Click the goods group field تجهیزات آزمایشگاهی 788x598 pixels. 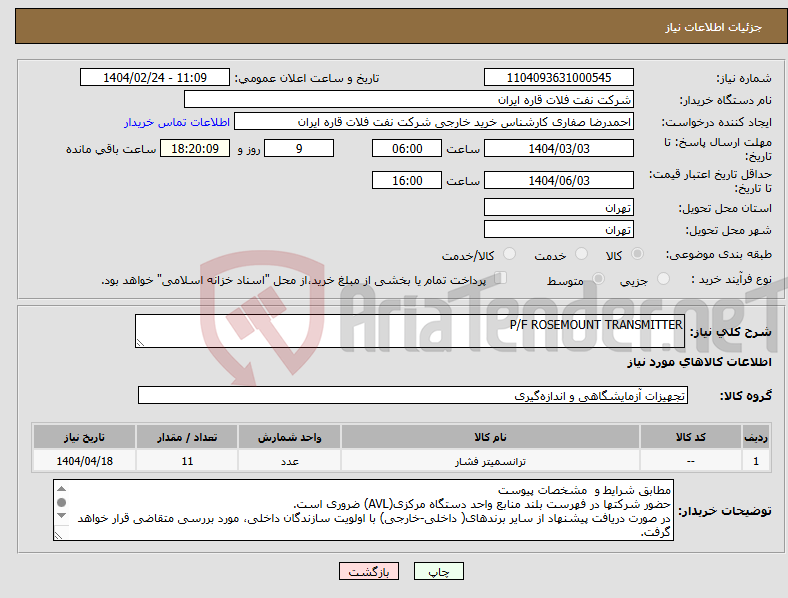click(x=413, y=395)
